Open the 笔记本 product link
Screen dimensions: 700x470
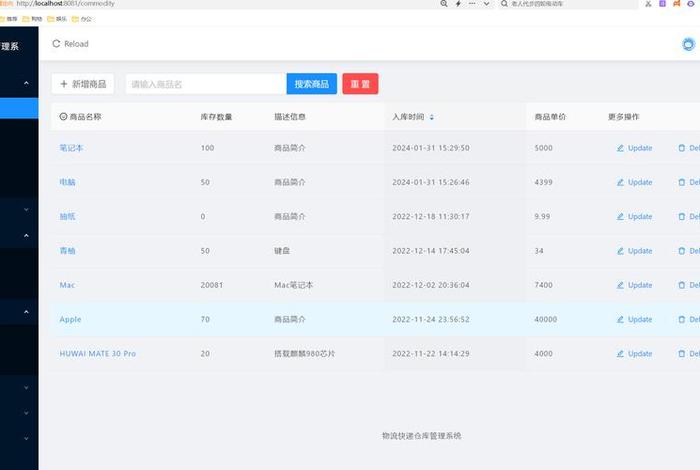click(x=71, y=148)
